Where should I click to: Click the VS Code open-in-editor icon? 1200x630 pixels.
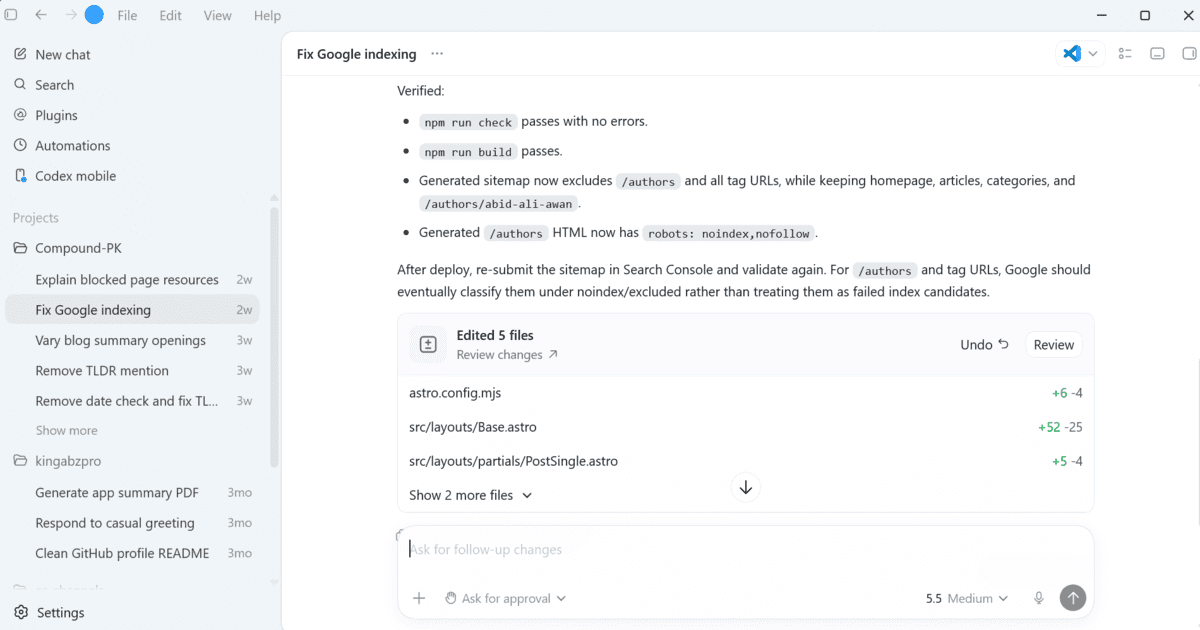[x=1072, y=54]
